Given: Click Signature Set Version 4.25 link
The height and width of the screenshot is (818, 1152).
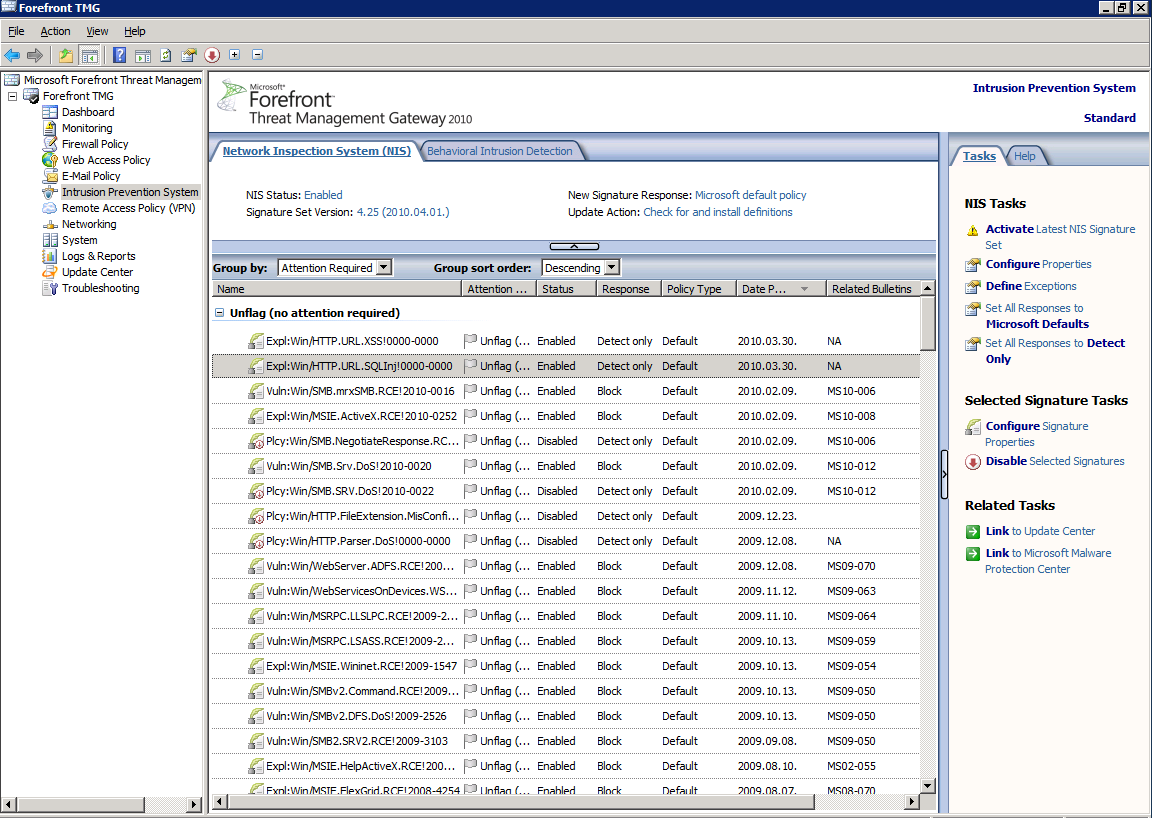Looking at the screenshot, I should click(403, 212).
